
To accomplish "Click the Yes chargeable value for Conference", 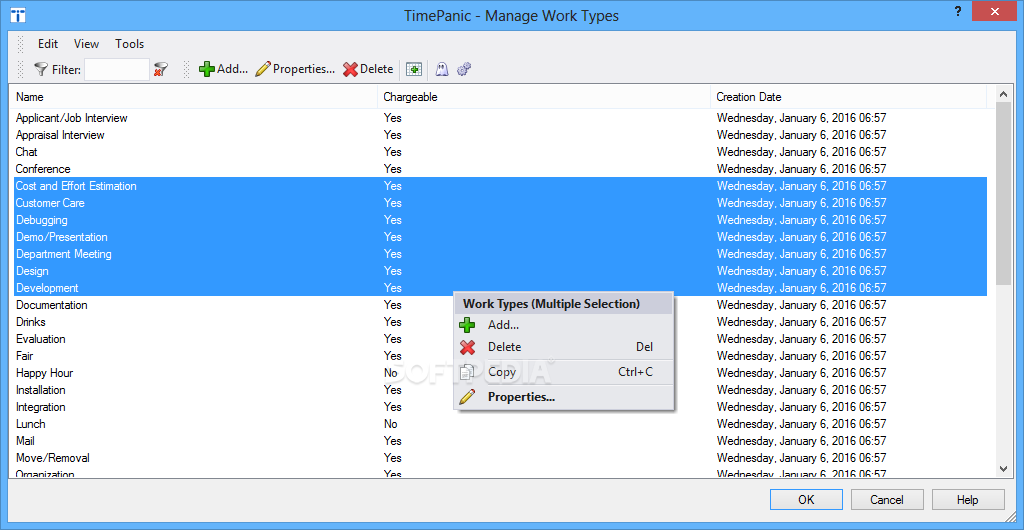I will click(x=392, y=169).
